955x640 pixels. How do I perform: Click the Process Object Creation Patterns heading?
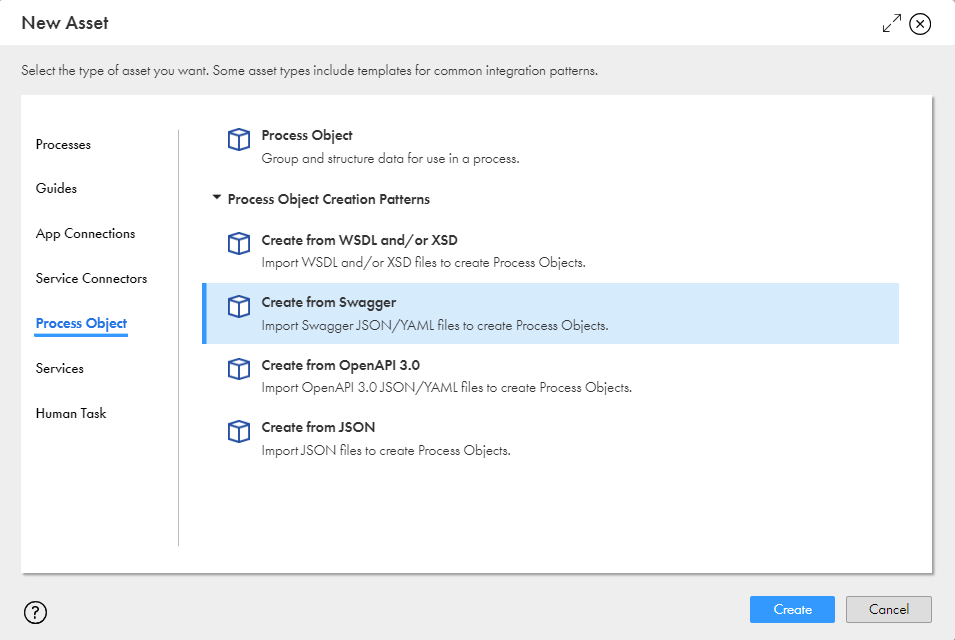pyautogui.click(x=328, y=199)
